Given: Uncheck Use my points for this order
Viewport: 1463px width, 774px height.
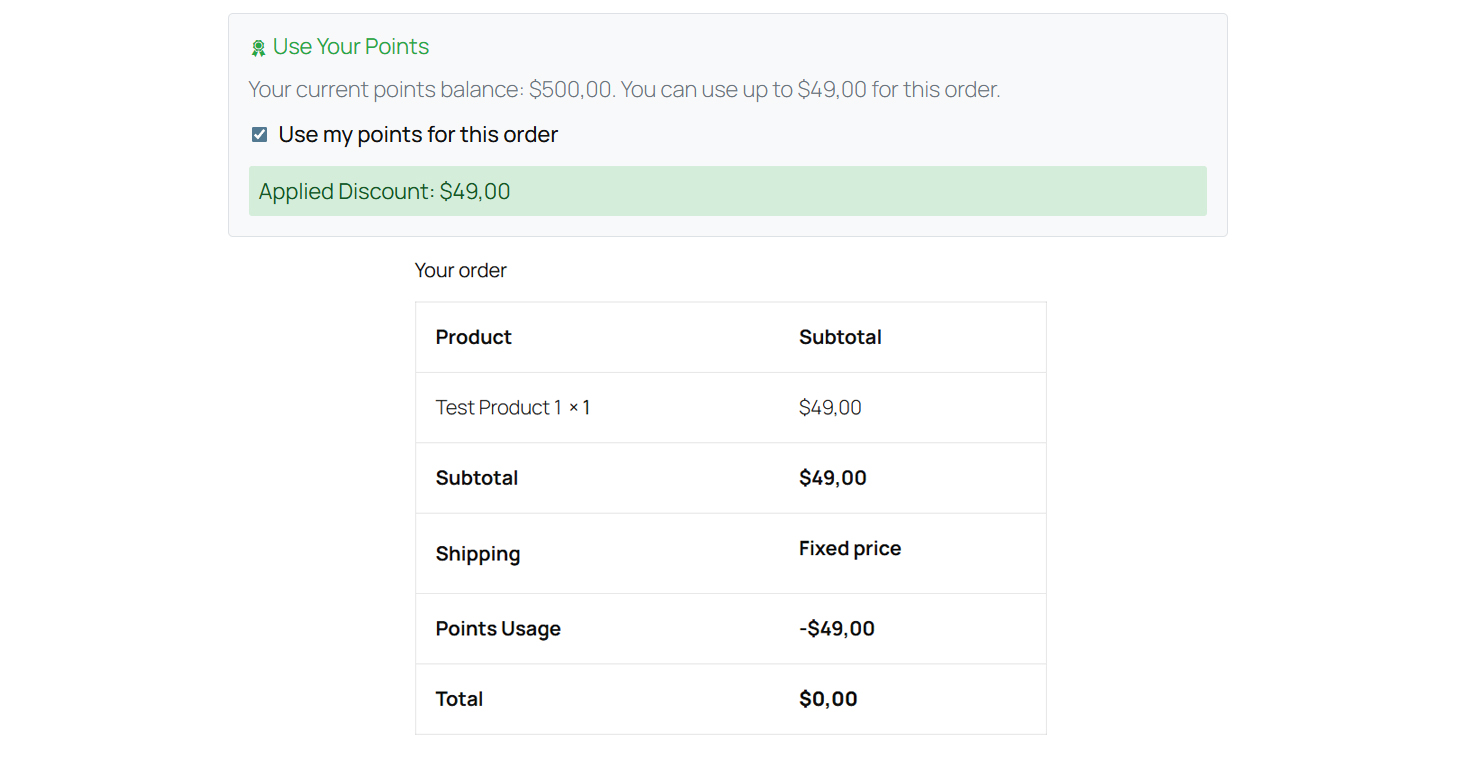Looking at the screenshot, I should (x=259, y=133).
